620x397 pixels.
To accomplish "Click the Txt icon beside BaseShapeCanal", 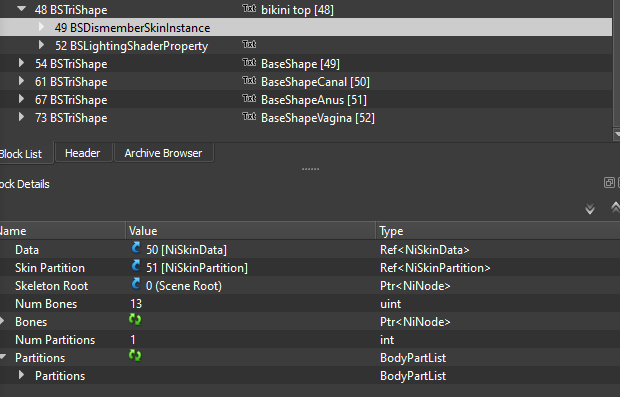I will coord(249,80).
